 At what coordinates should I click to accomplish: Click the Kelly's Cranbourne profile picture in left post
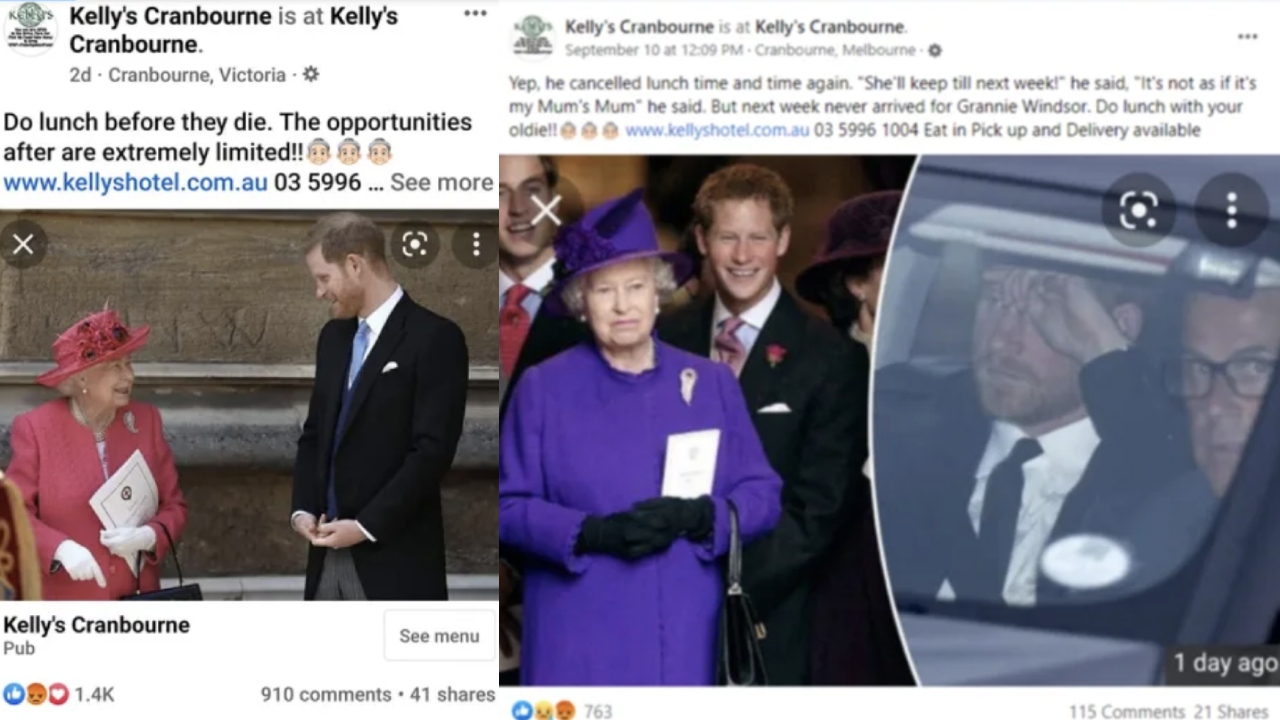pyautogui.click(x=30, y=27)
